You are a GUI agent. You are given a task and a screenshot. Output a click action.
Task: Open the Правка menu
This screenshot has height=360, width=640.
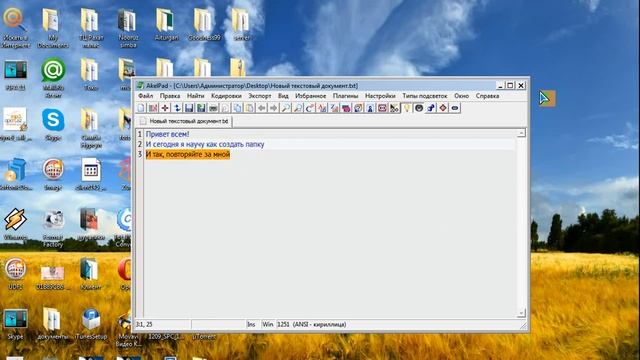(170, 96)
